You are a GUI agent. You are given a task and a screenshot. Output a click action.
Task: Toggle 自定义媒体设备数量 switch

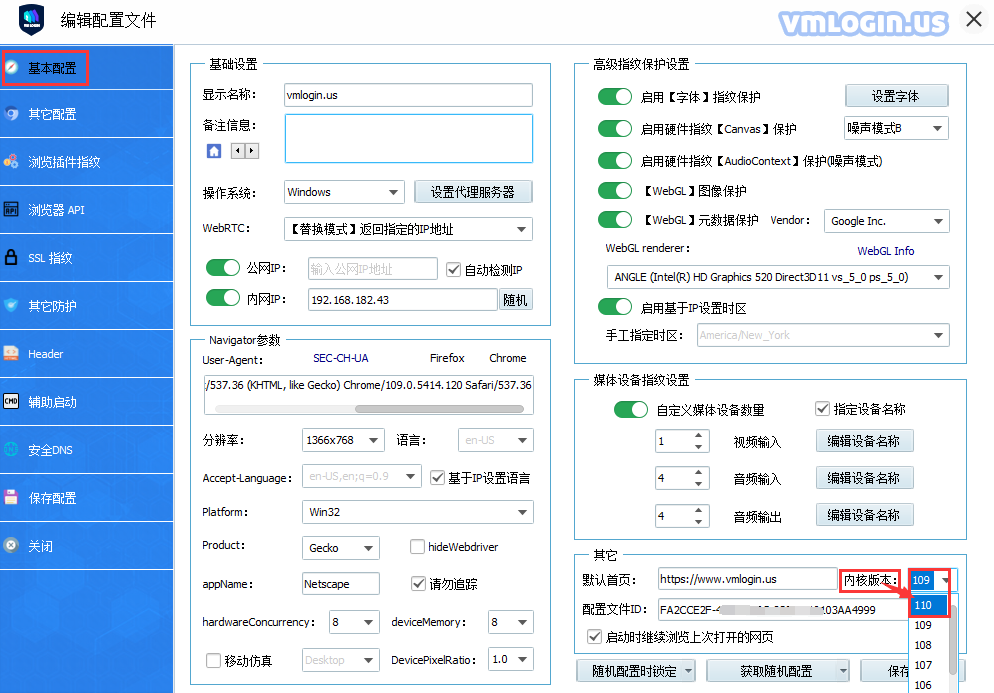click(631, 409)
